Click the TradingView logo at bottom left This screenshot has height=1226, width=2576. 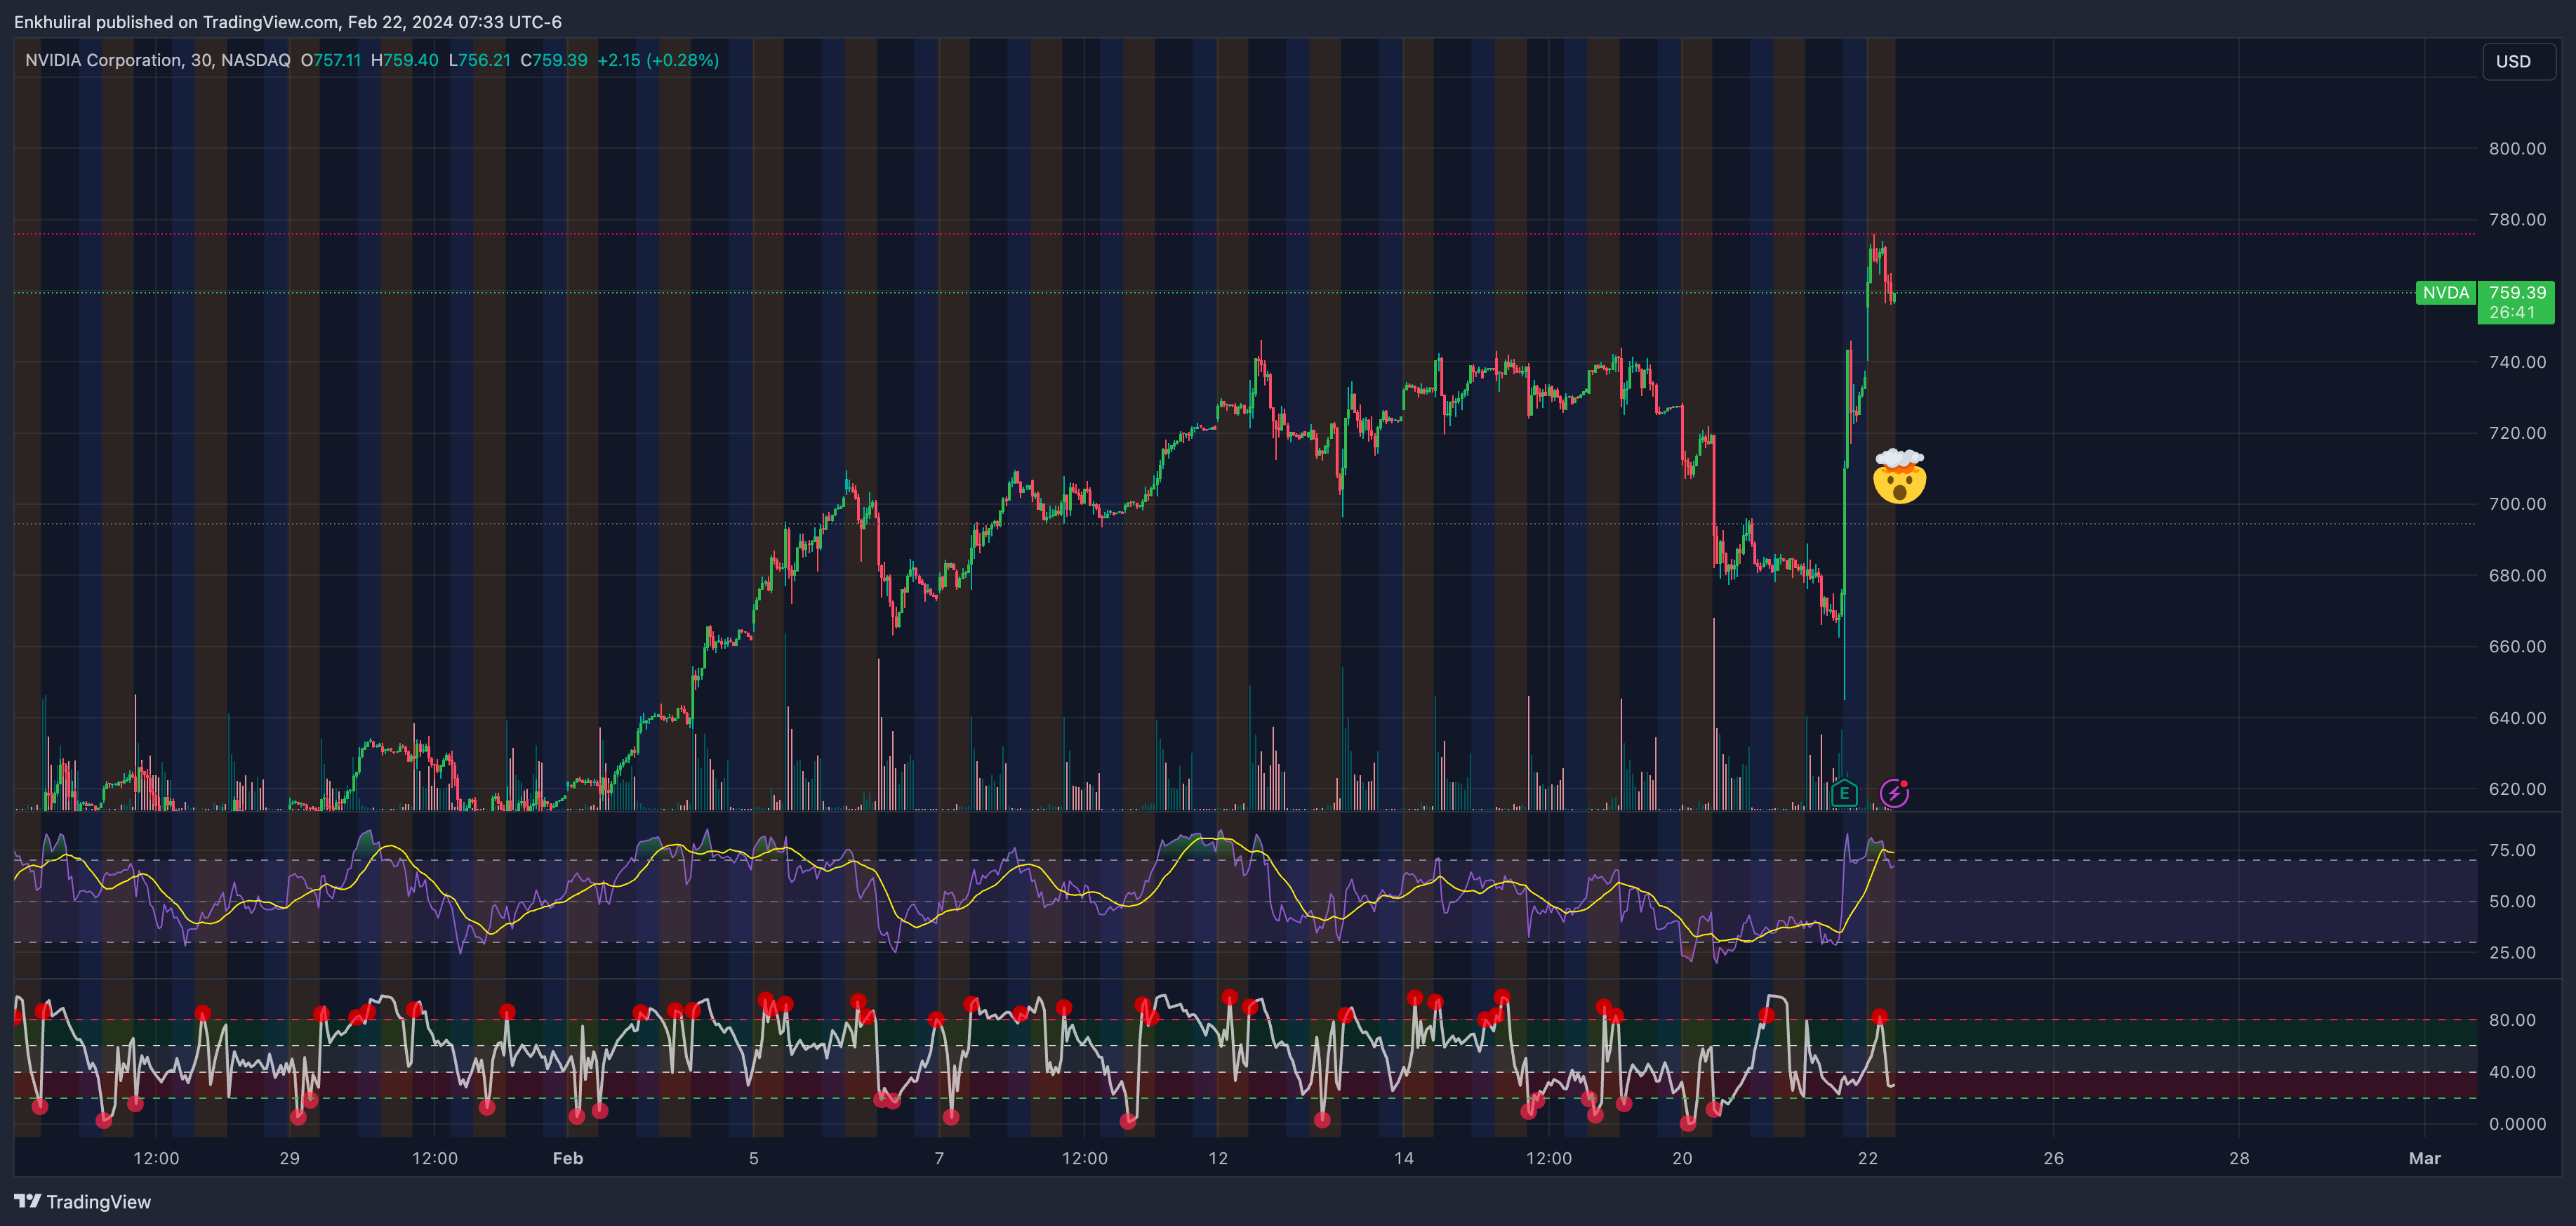click(x=83, y=1202)
